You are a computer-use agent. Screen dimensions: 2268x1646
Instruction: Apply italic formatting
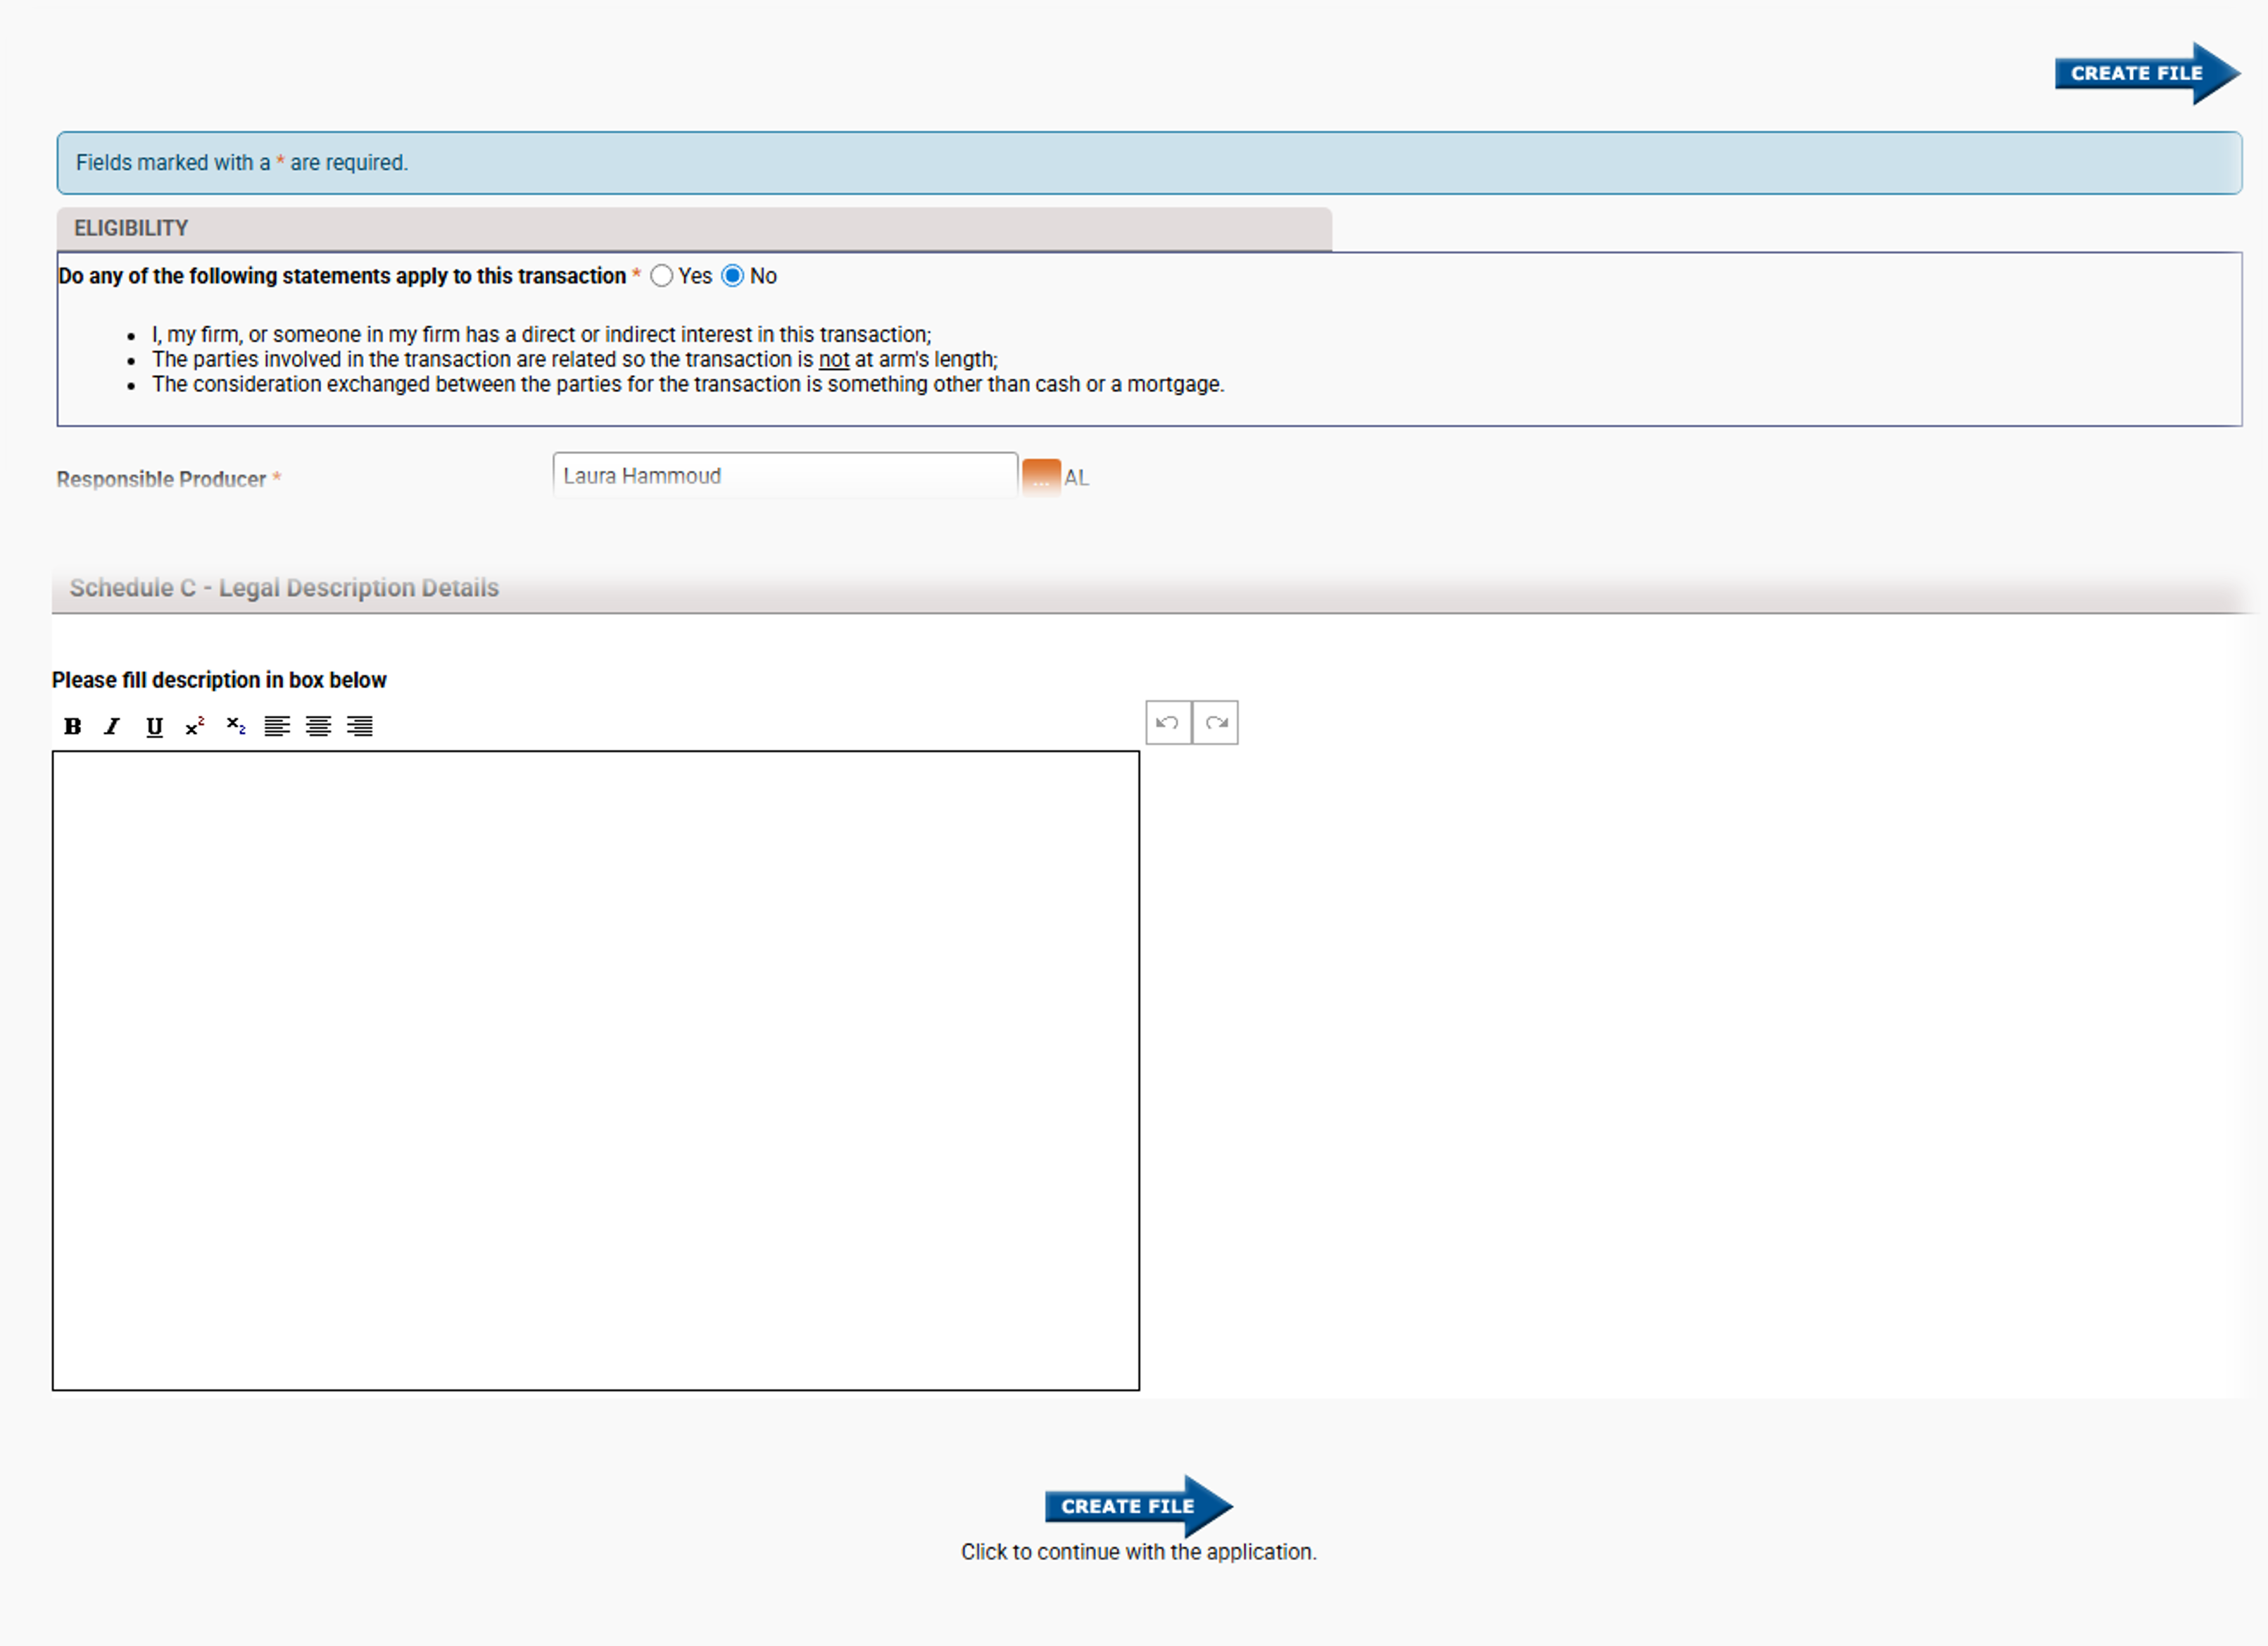click(113, 727)
